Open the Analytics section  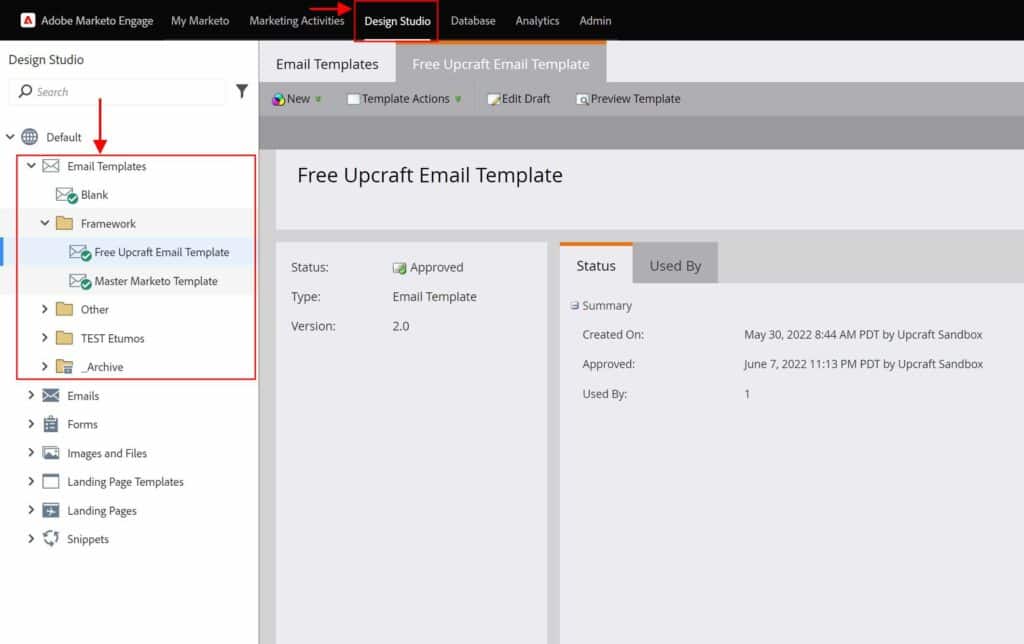[537, 20]
